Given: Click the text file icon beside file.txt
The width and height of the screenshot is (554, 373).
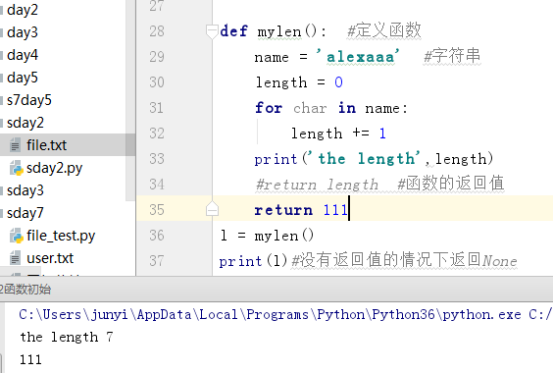Looking at the screenshot, I should click(15, 145).
